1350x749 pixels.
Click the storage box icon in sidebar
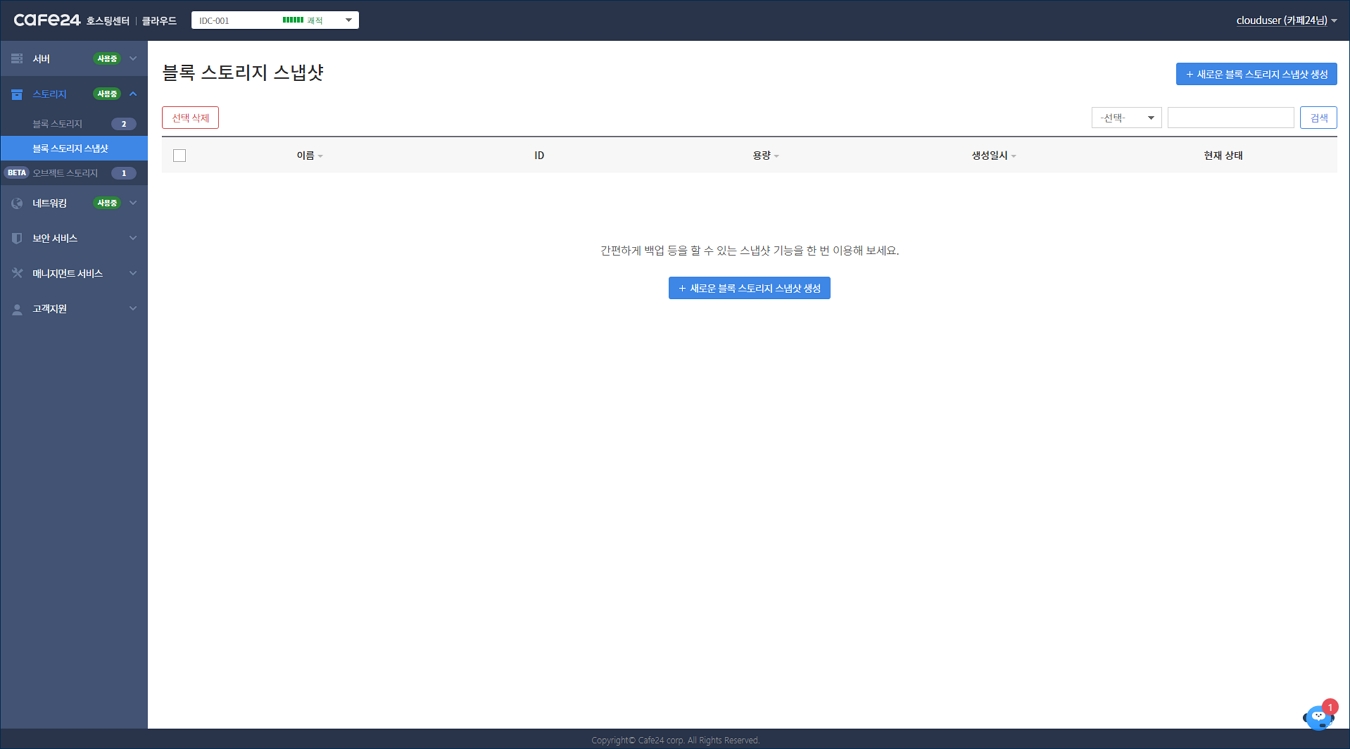pos(17,94)
